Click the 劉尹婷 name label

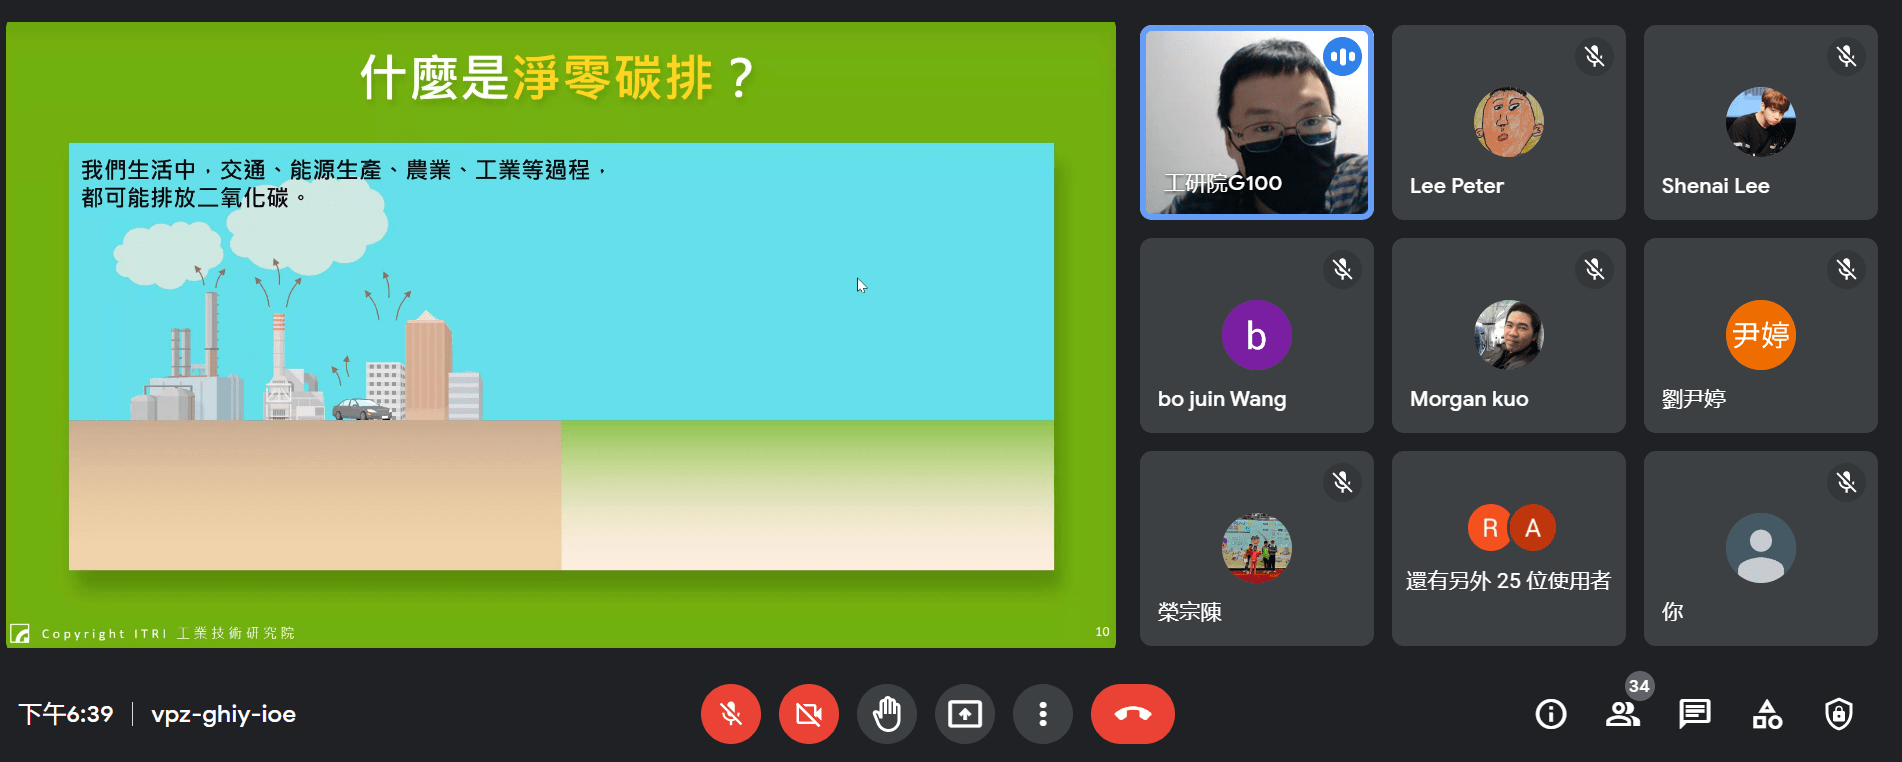point(1694,399)
